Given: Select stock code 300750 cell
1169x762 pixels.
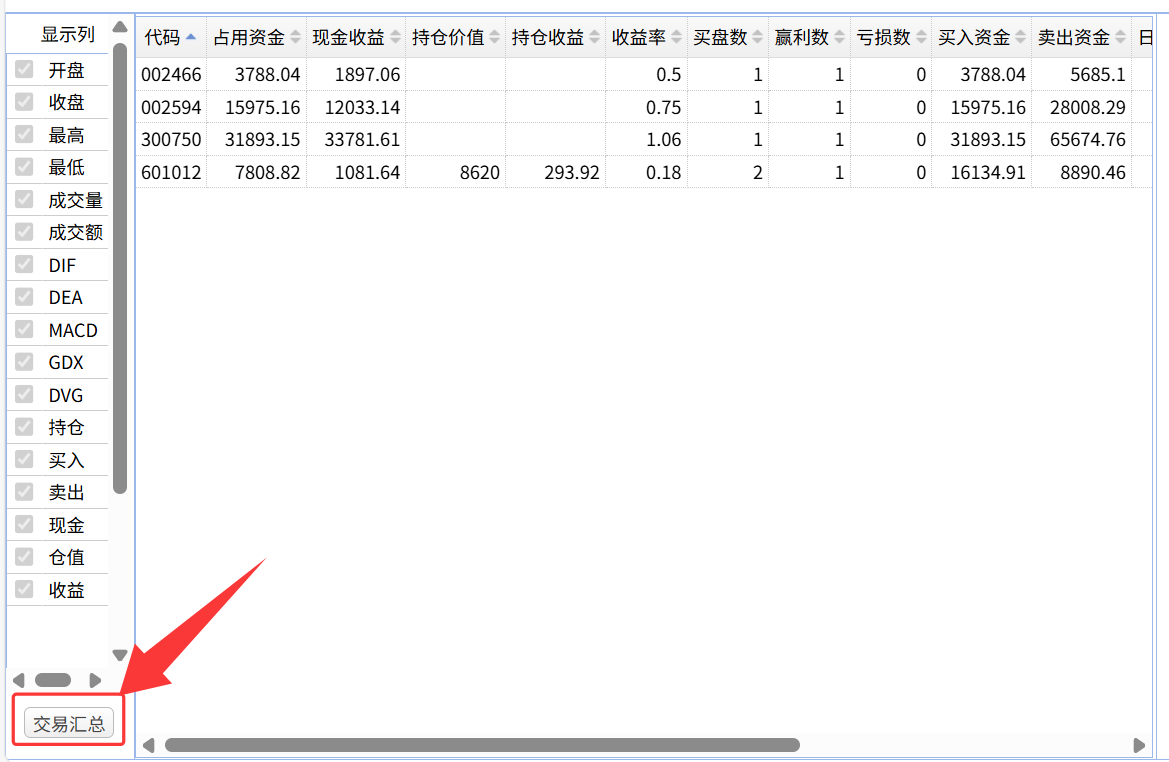Looking at the screenshot, I should coord(171,139).
